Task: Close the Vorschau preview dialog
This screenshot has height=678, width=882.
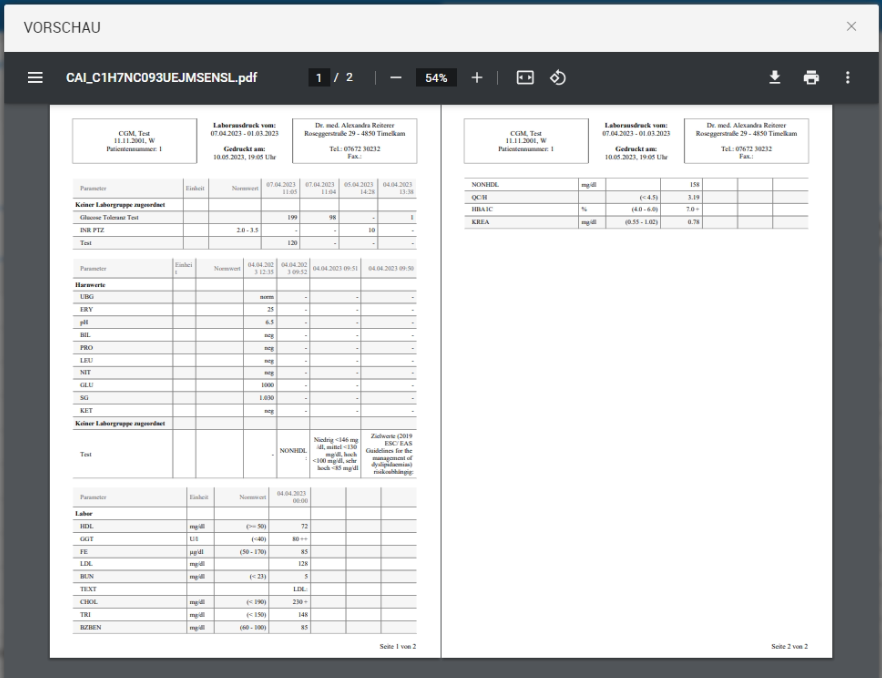Action: click(851, 26)
